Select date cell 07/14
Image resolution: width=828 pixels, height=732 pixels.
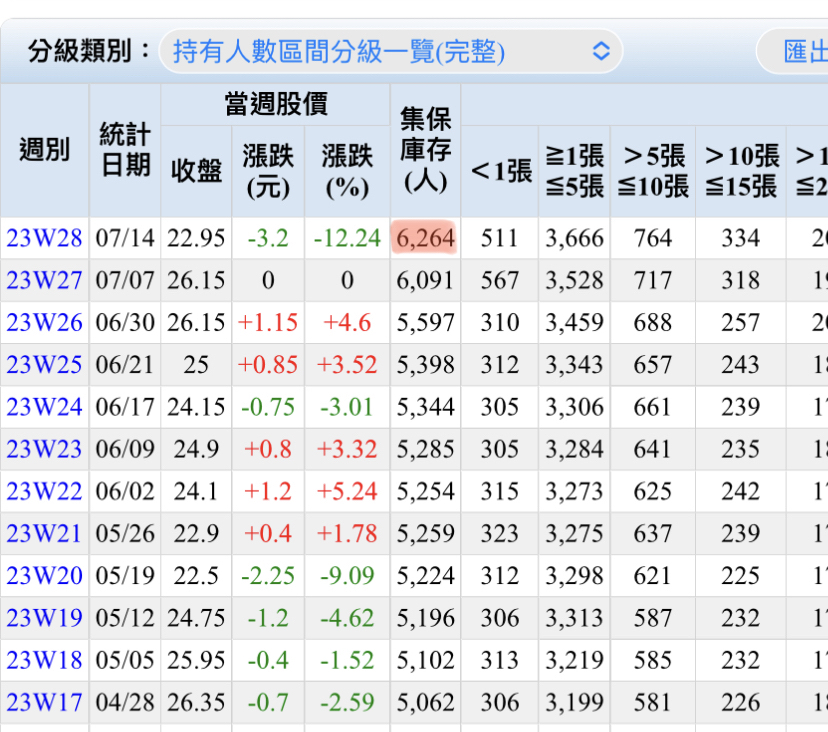125,238
